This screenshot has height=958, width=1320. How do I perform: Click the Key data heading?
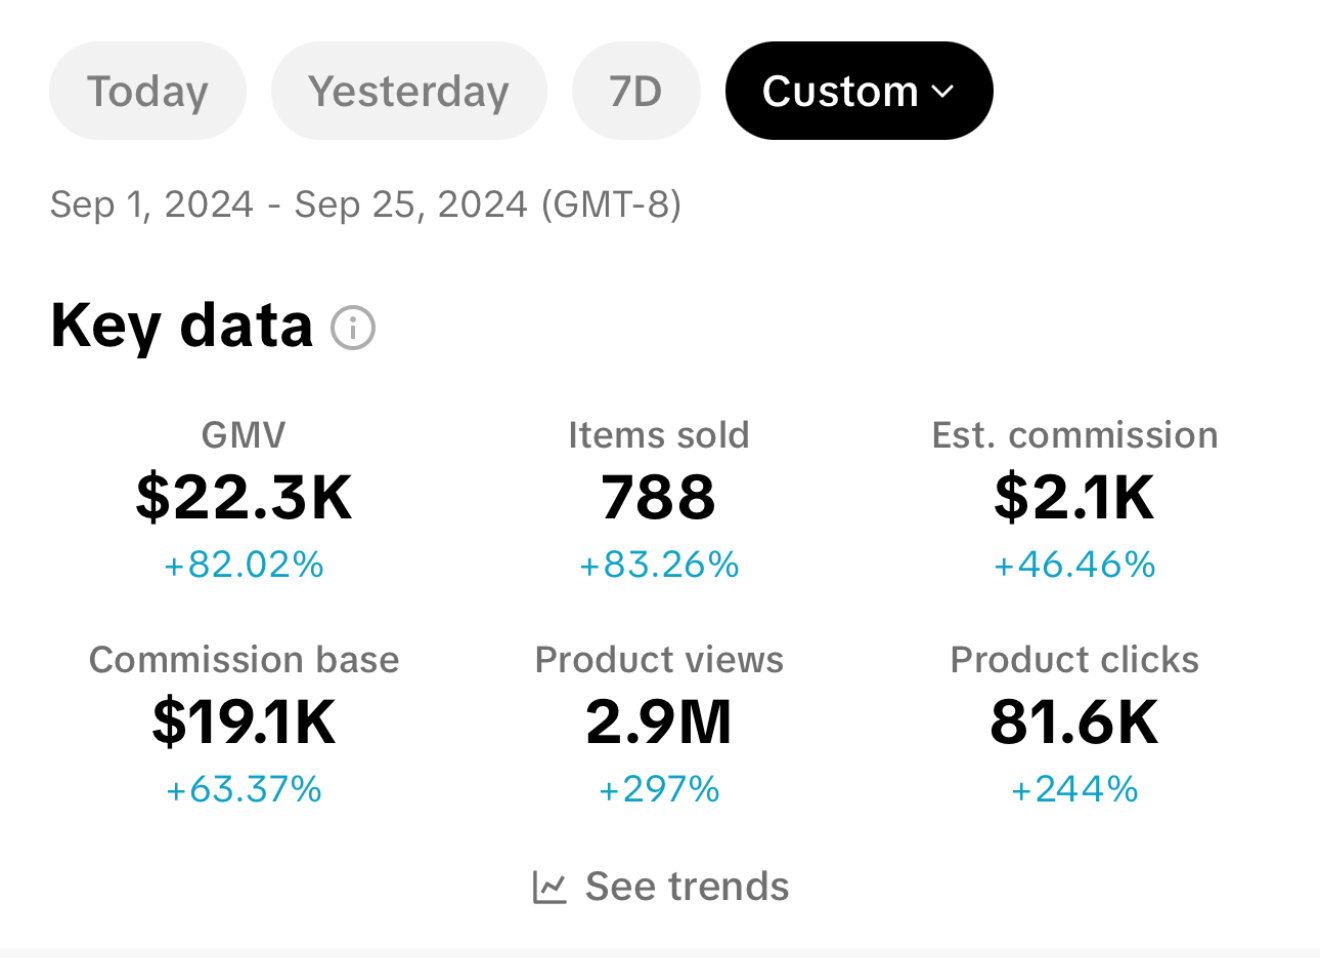pyautogui.click(x=182, y=326)
